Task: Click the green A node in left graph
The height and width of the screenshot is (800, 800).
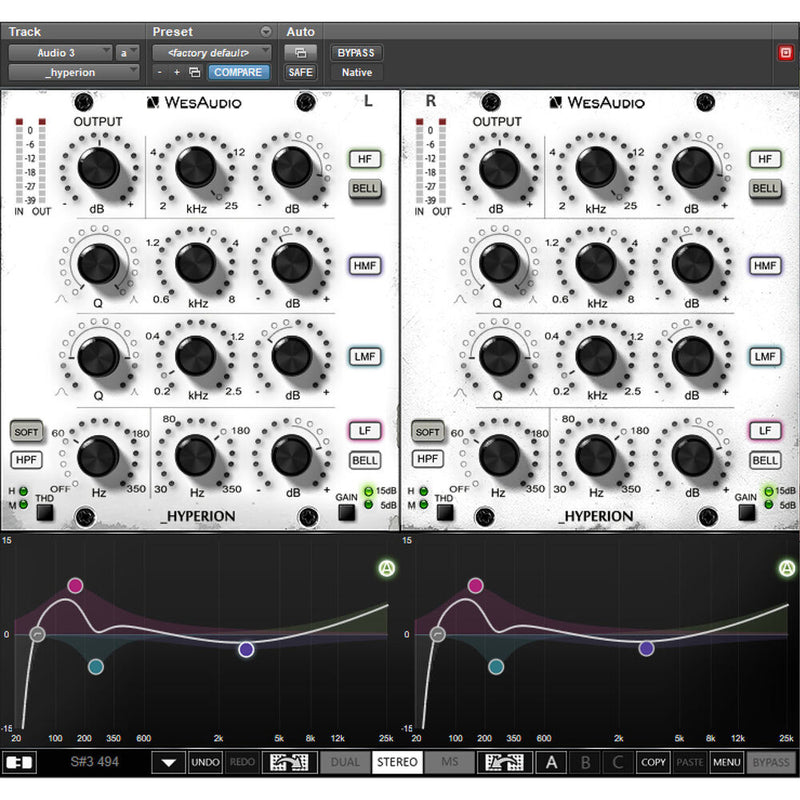Action: click(x=388, y=569)
